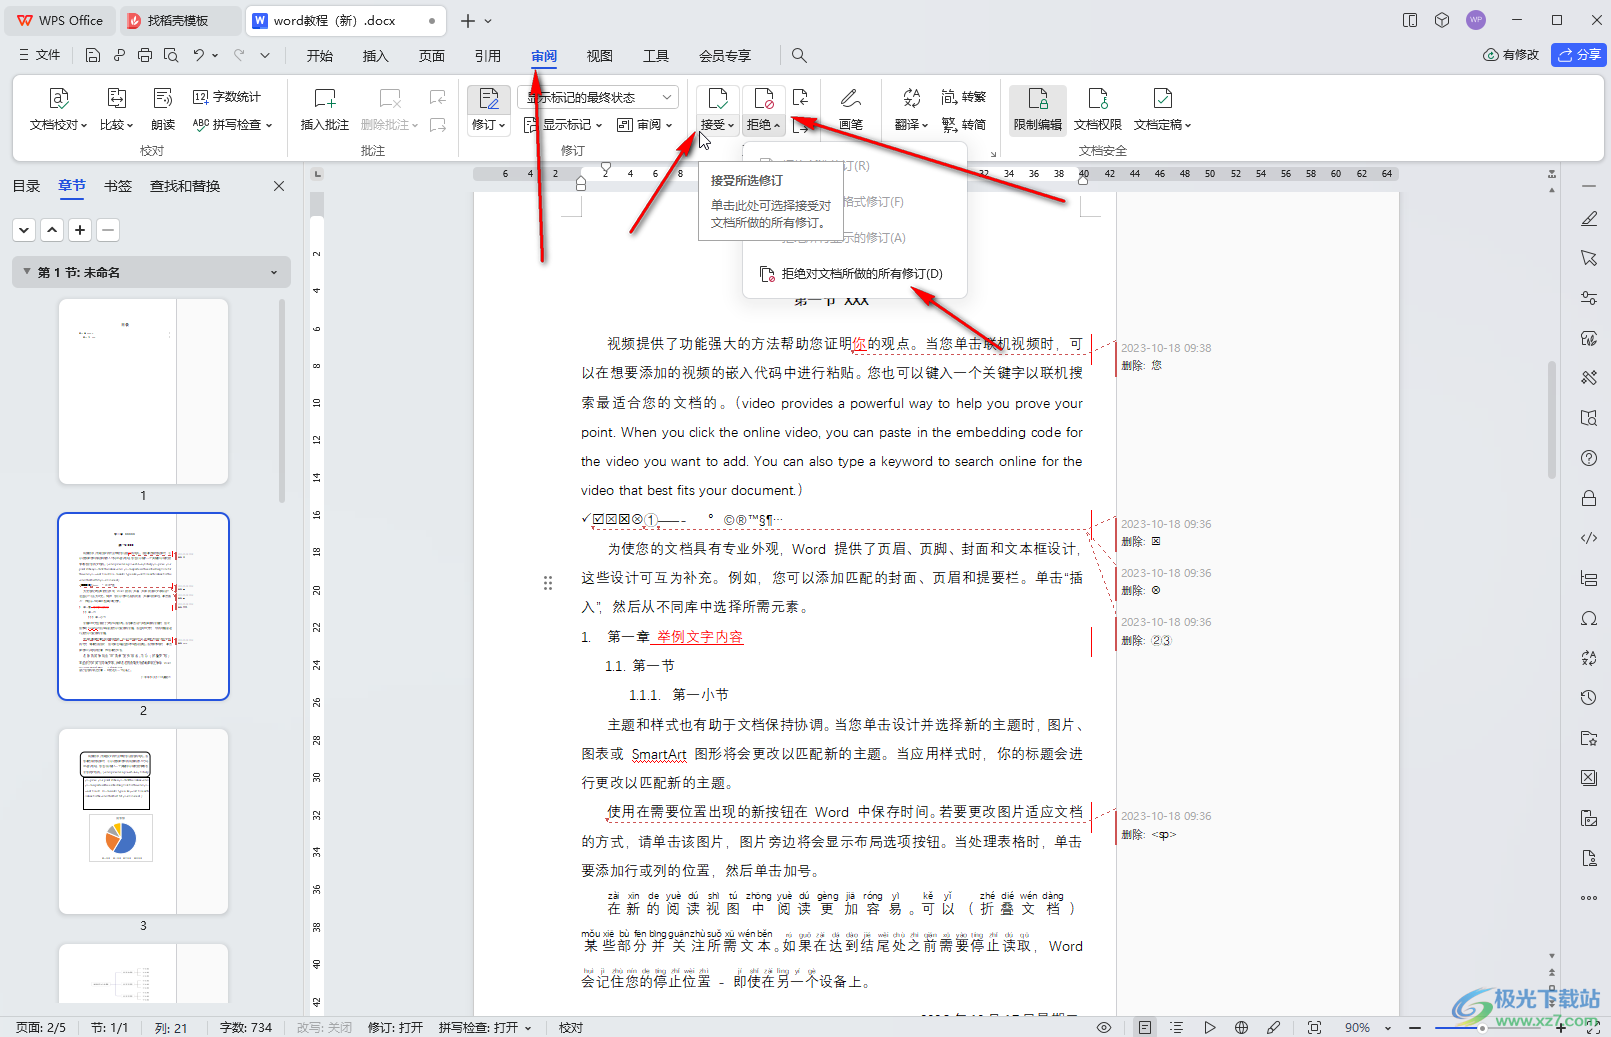The image size is (1611, 1037).
Task: Open 查找和替换 find and replace tab
Action: (185, 186)
